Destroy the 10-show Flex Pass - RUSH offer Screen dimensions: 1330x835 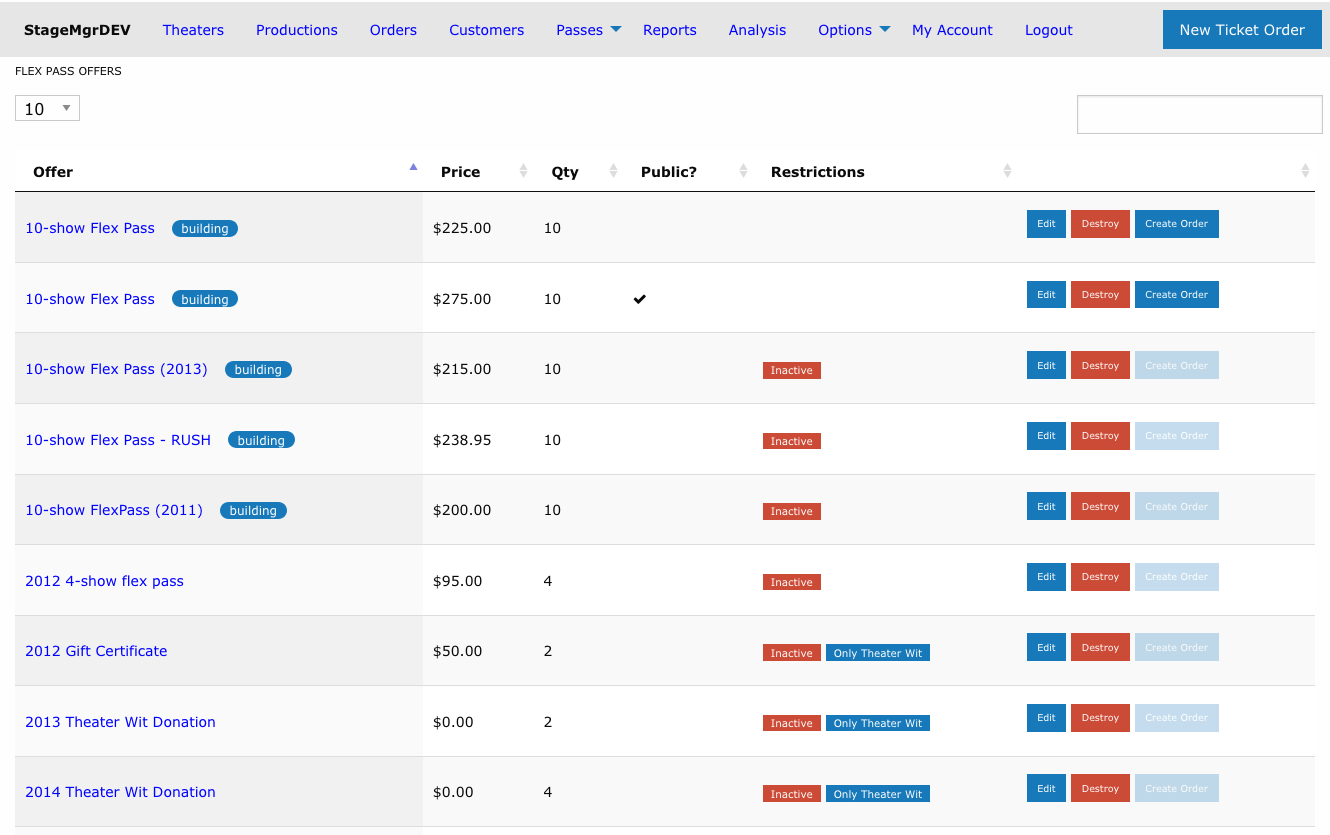point(1100,436)
